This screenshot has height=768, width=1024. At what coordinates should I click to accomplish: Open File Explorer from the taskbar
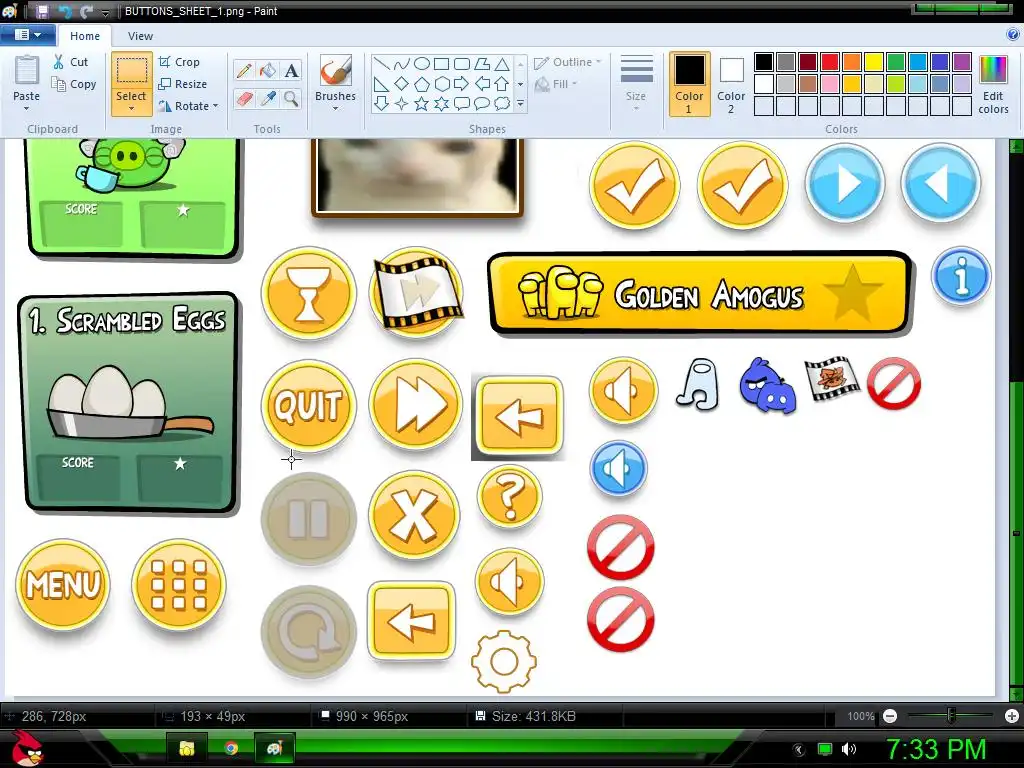tap(187, 748)
